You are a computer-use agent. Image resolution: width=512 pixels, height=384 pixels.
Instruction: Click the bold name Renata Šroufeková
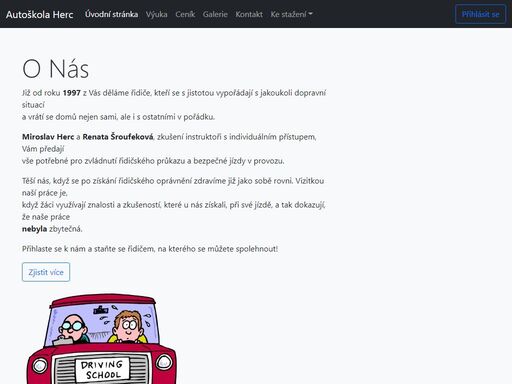pos(118,137)
